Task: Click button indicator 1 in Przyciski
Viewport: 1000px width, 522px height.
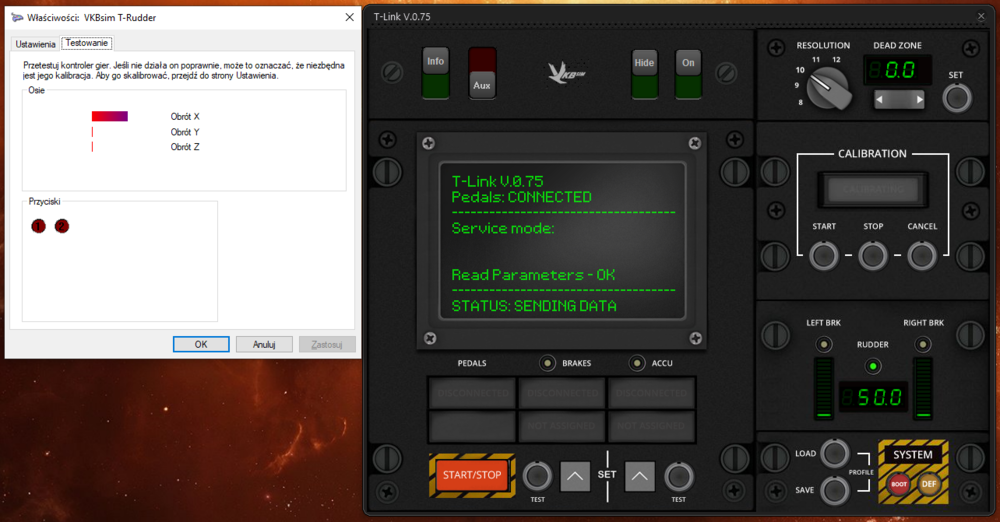Action: [x=38, y=226]
